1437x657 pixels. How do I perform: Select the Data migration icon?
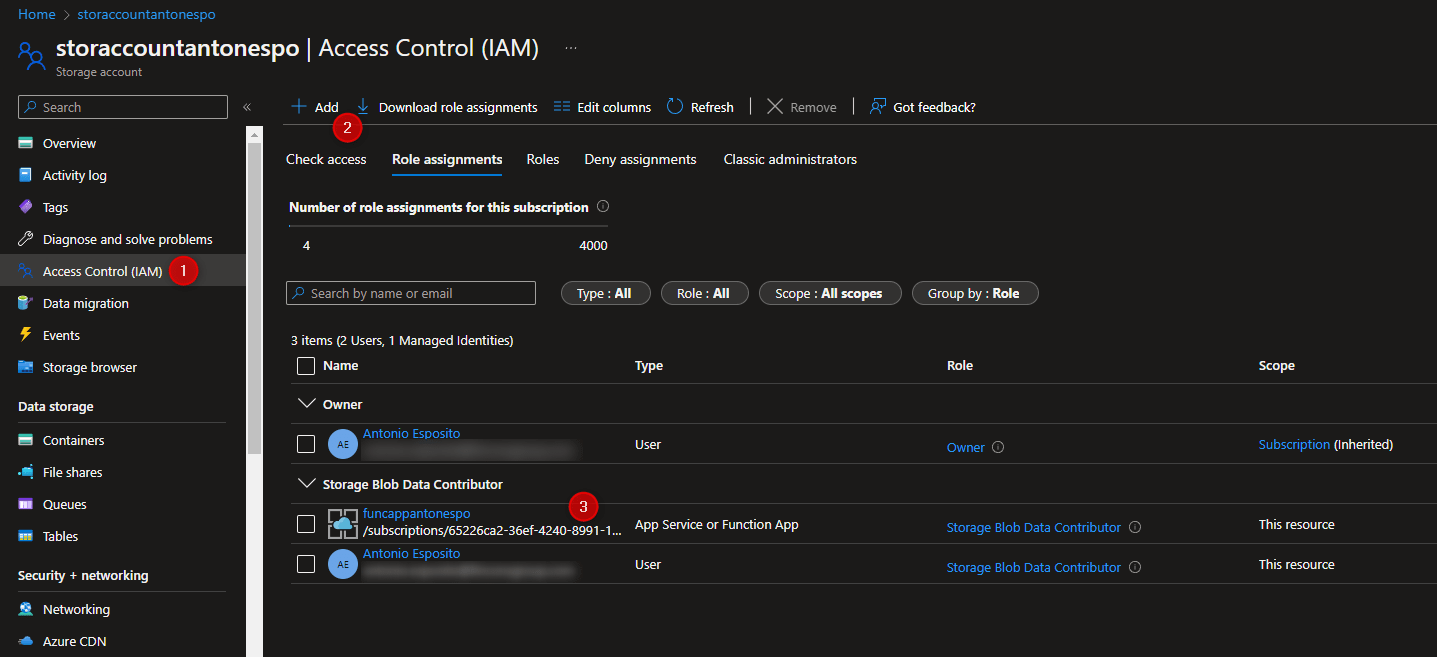tap(29, 303)
